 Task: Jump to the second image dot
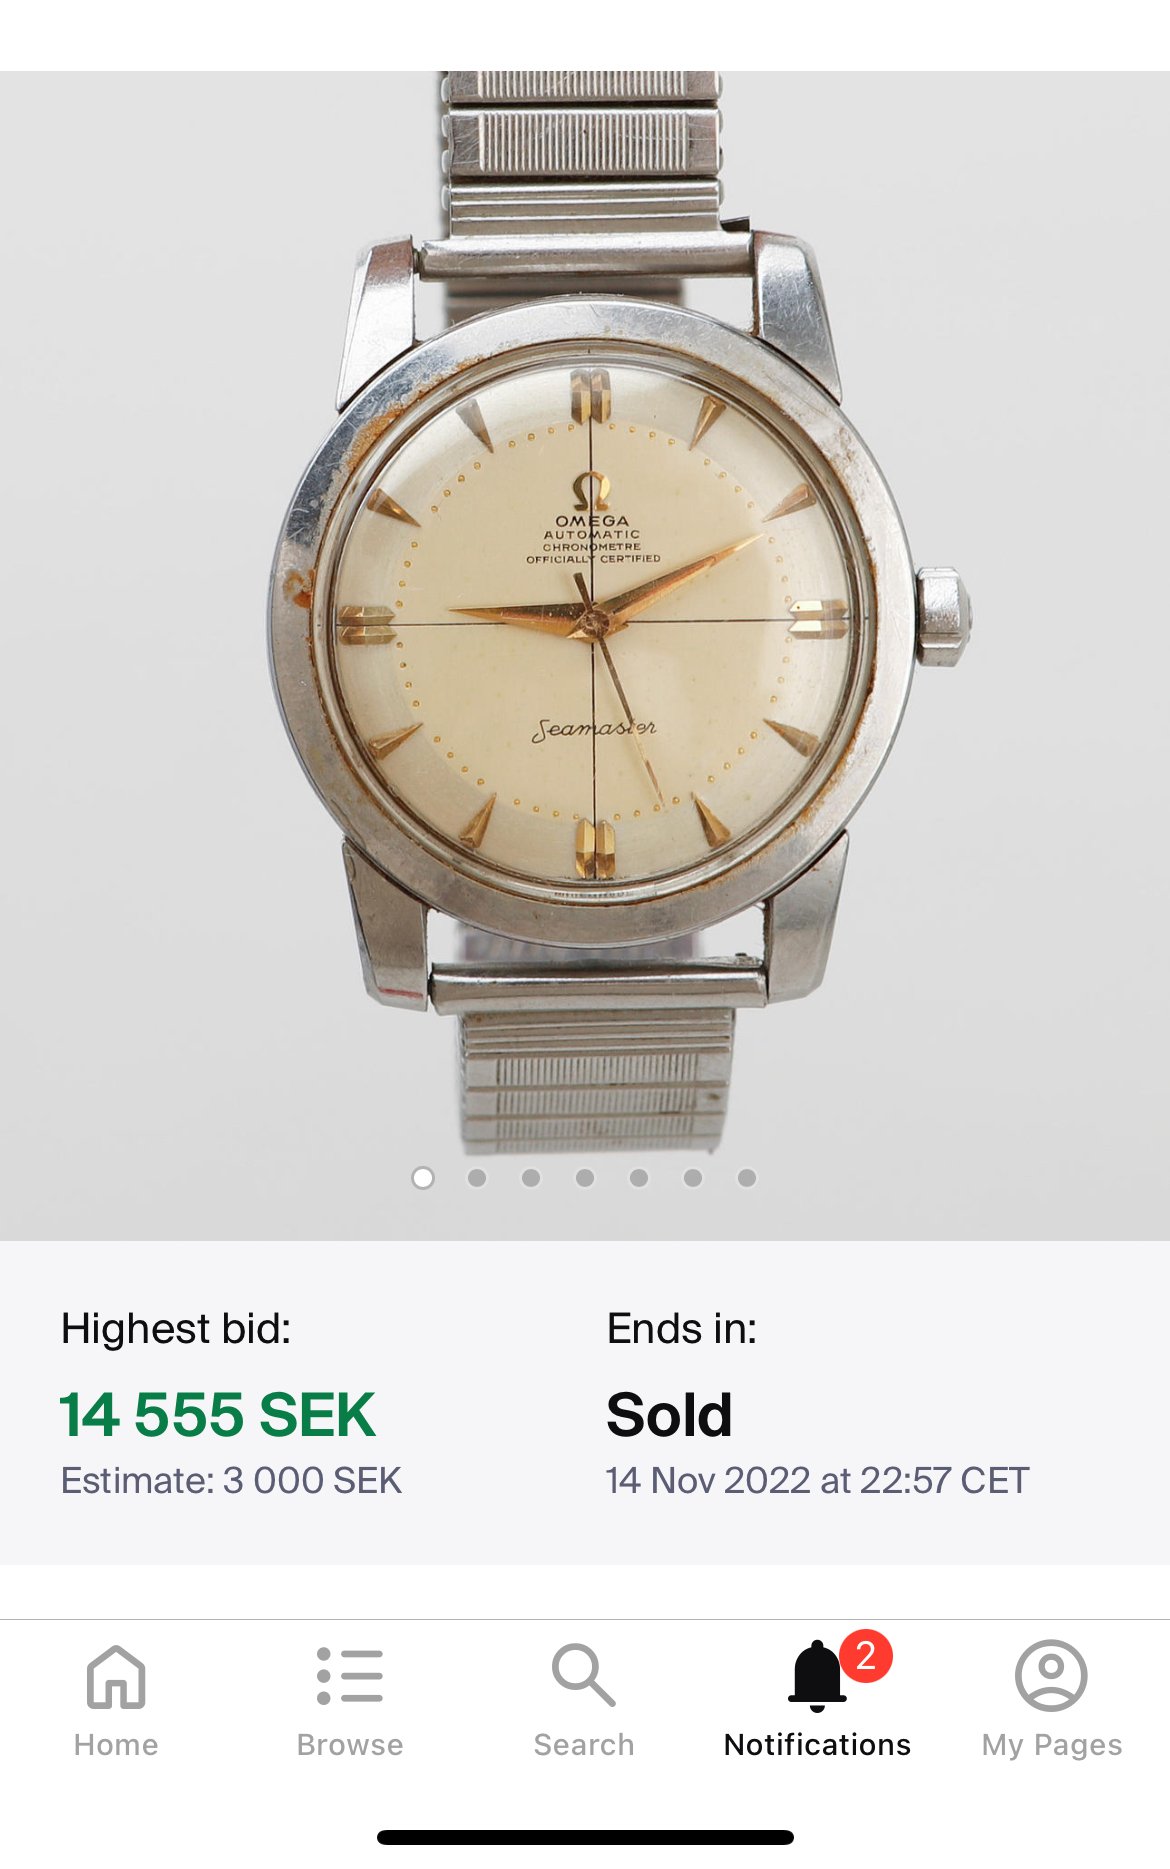(x=477, y=1178)
